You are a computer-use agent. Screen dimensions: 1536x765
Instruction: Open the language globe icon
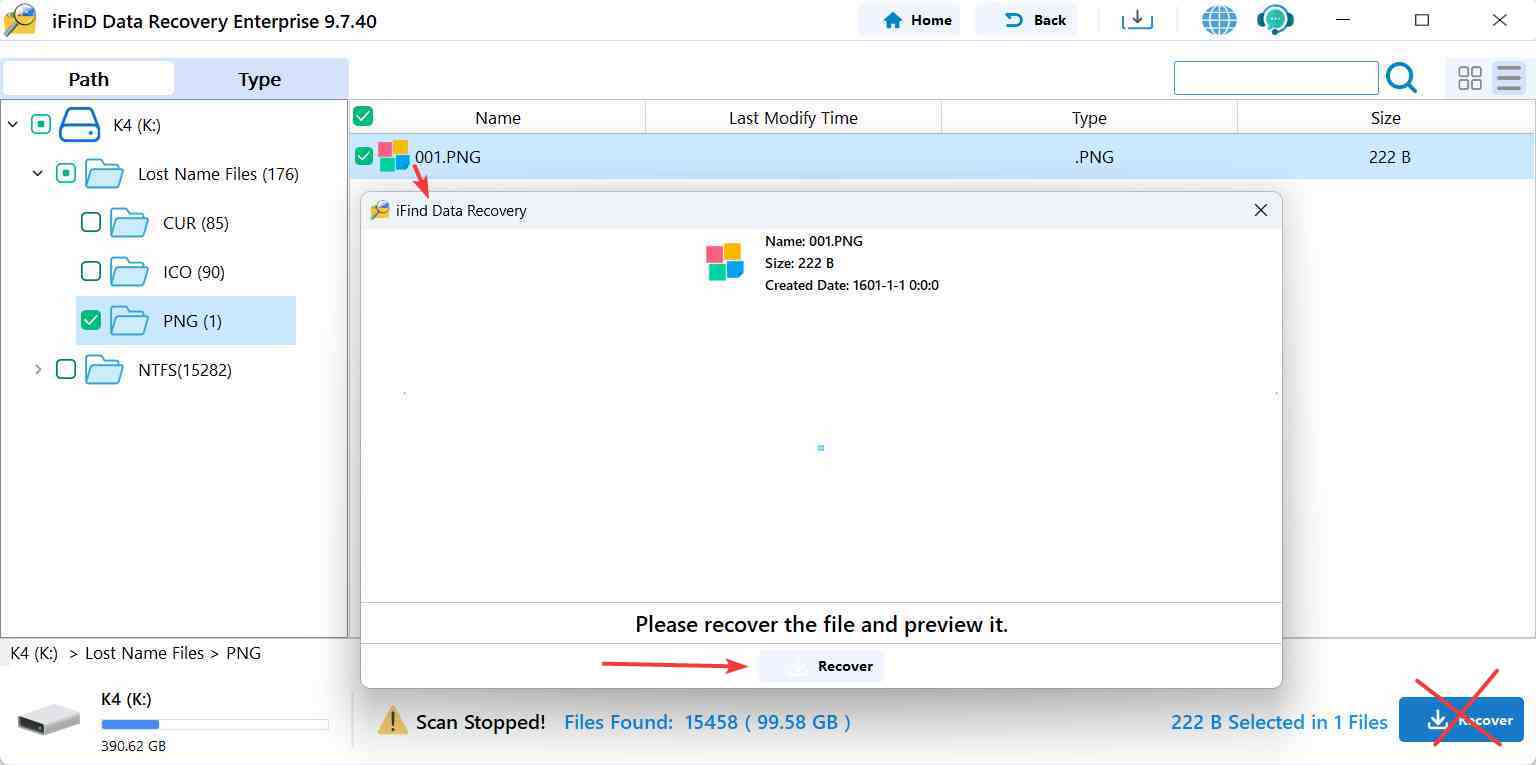(1219, 20)
